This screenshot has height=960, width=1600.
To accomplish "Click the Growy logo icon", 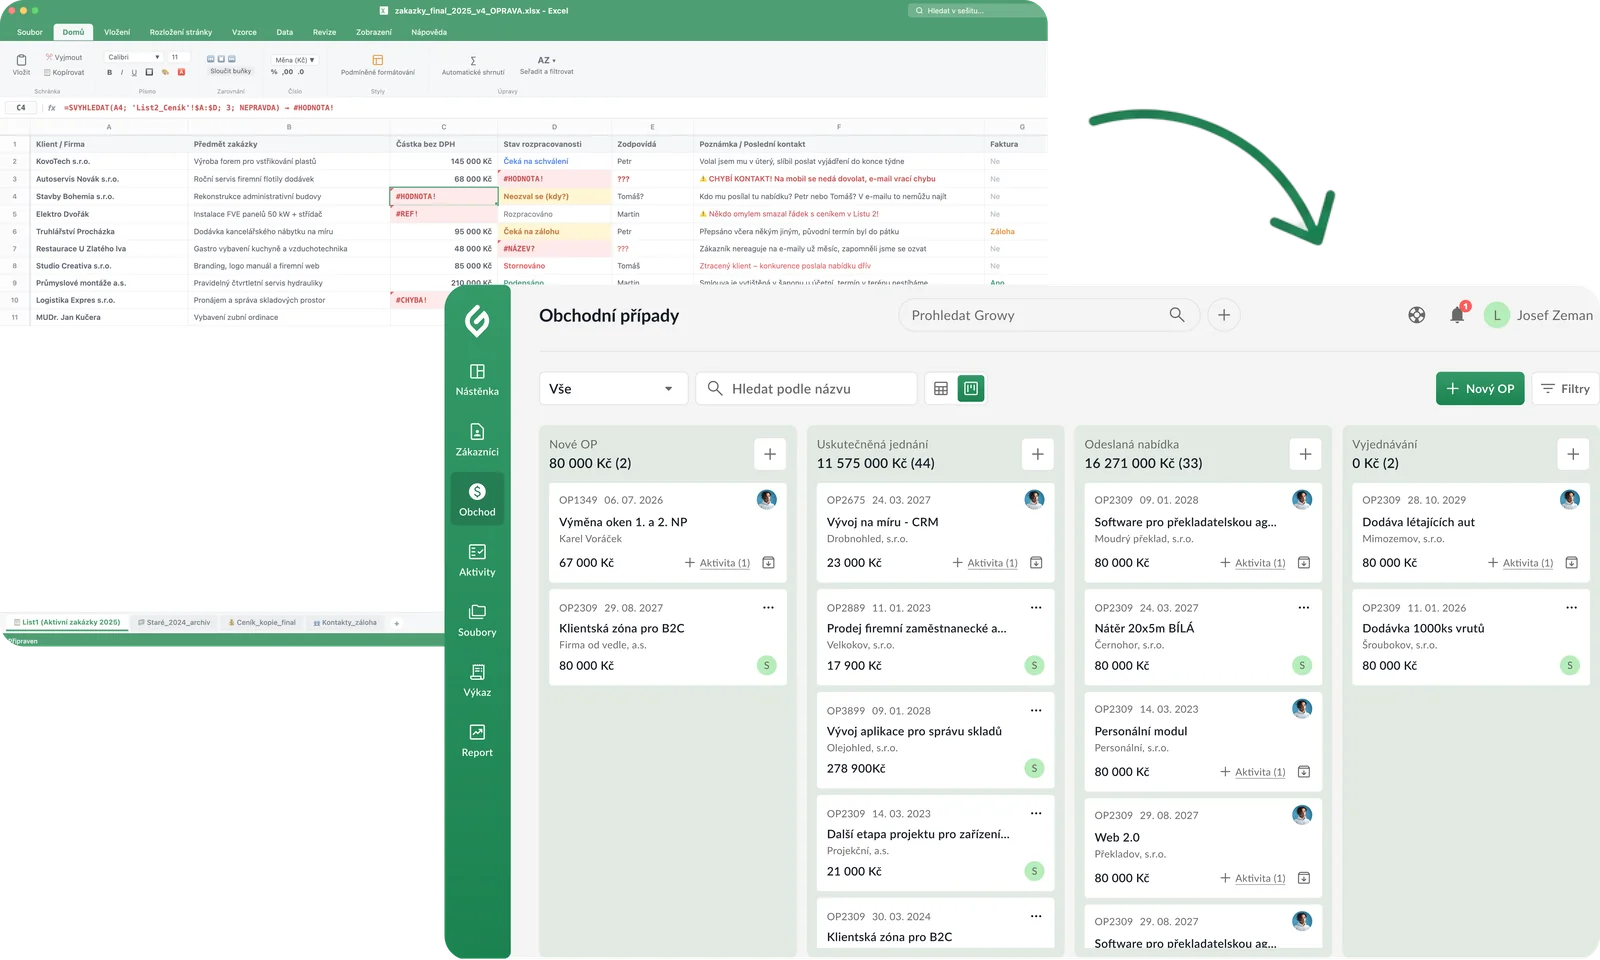I will pyautogui.click(x=477, y=320).
